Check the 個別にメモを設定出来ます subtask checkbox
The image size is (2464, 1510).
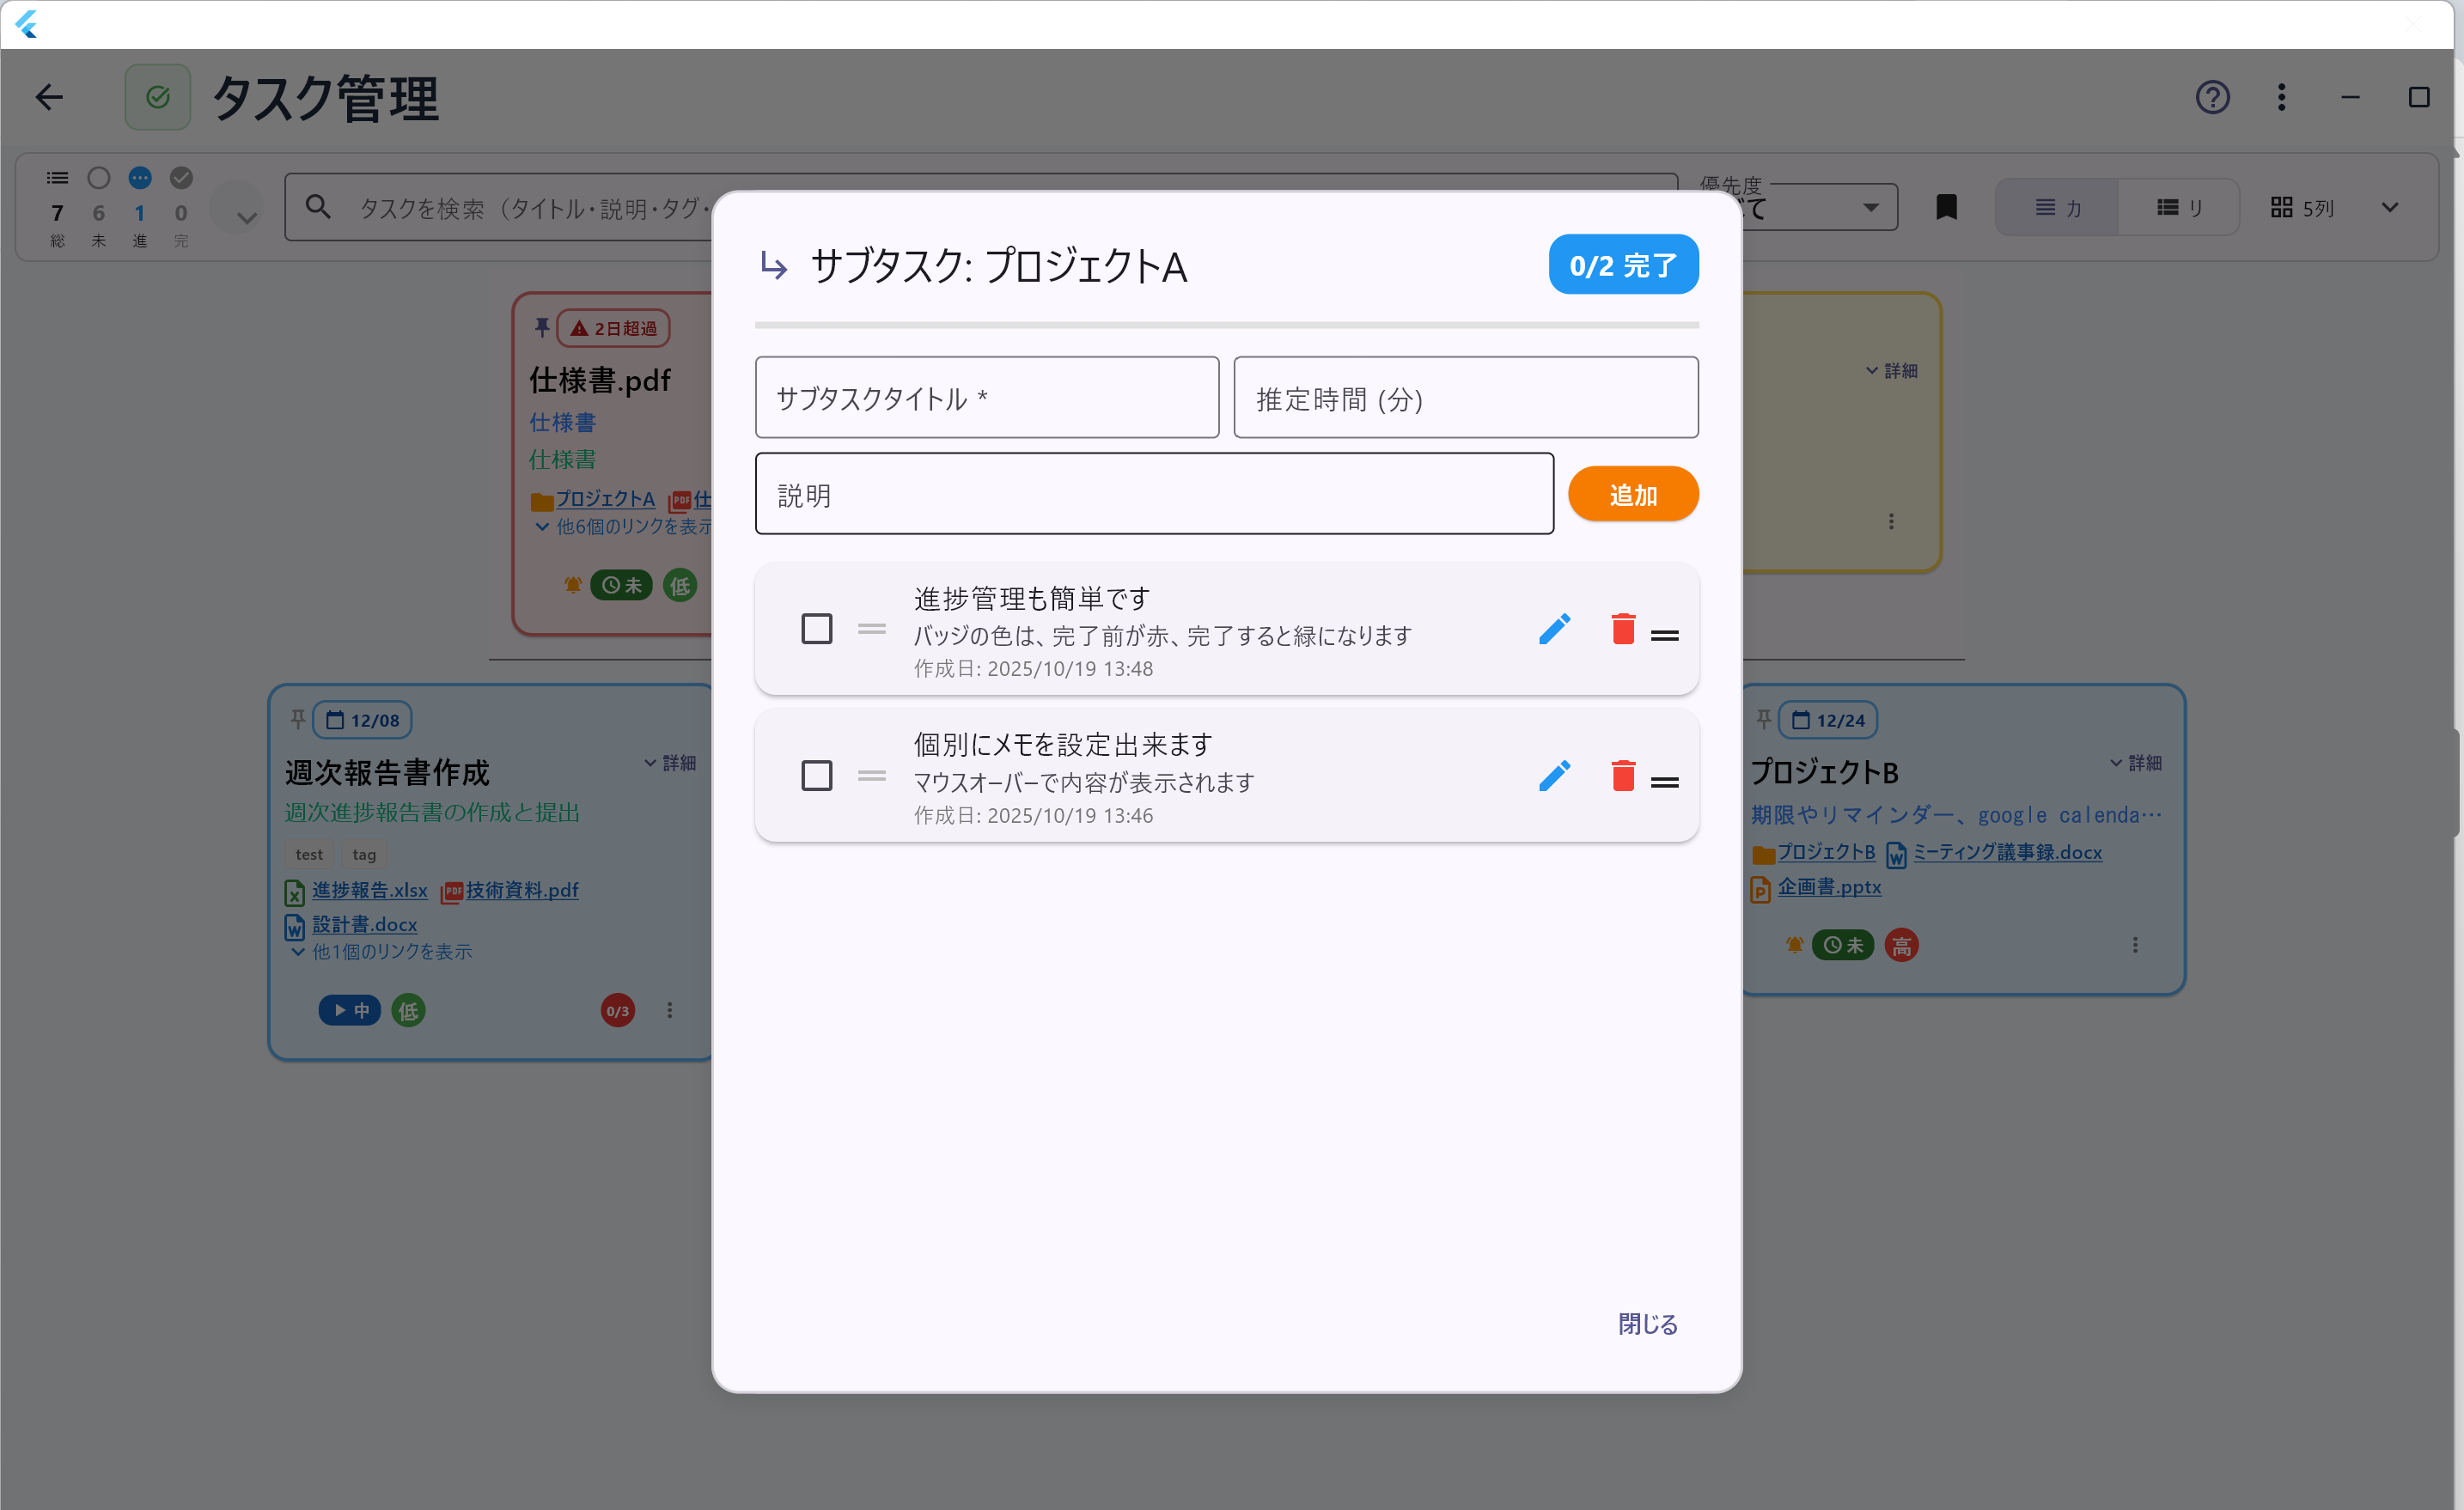pos(817,775)
